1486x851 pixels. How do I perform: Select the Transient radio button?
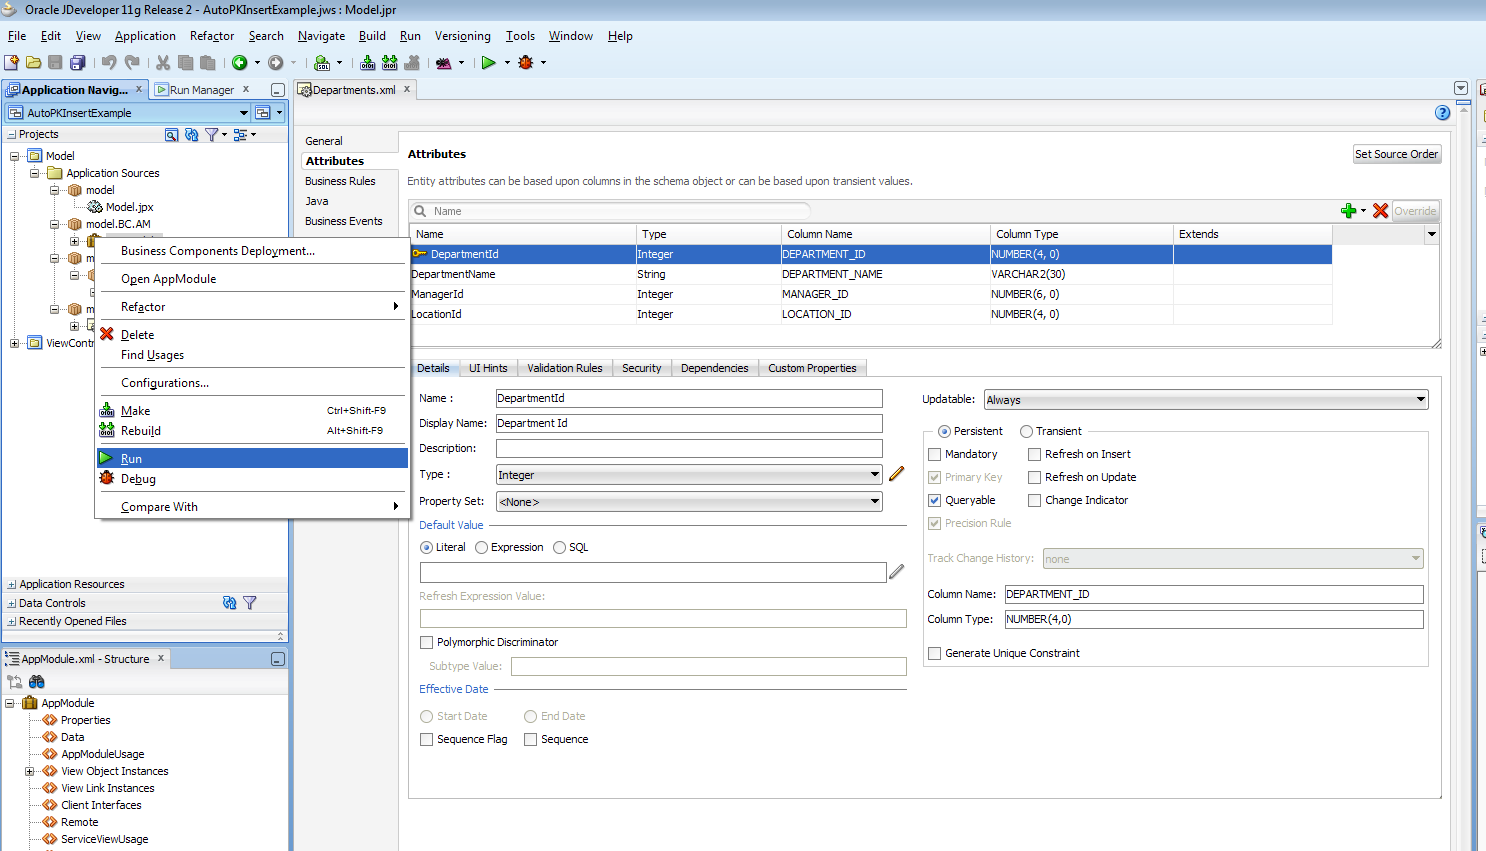1027,431
